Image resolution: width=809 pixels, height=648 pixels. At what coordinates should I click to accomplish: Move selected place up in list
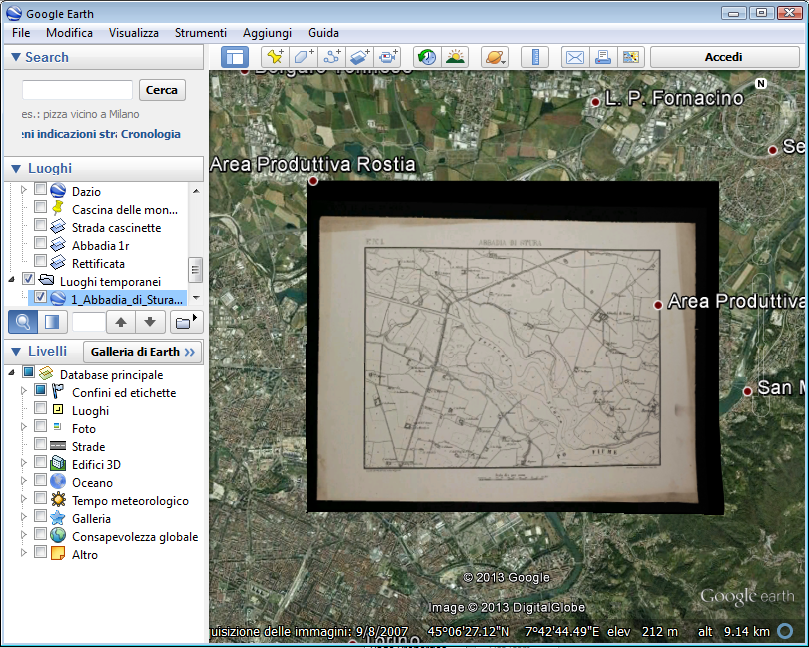pyautogui.click(x=121, y=322)
